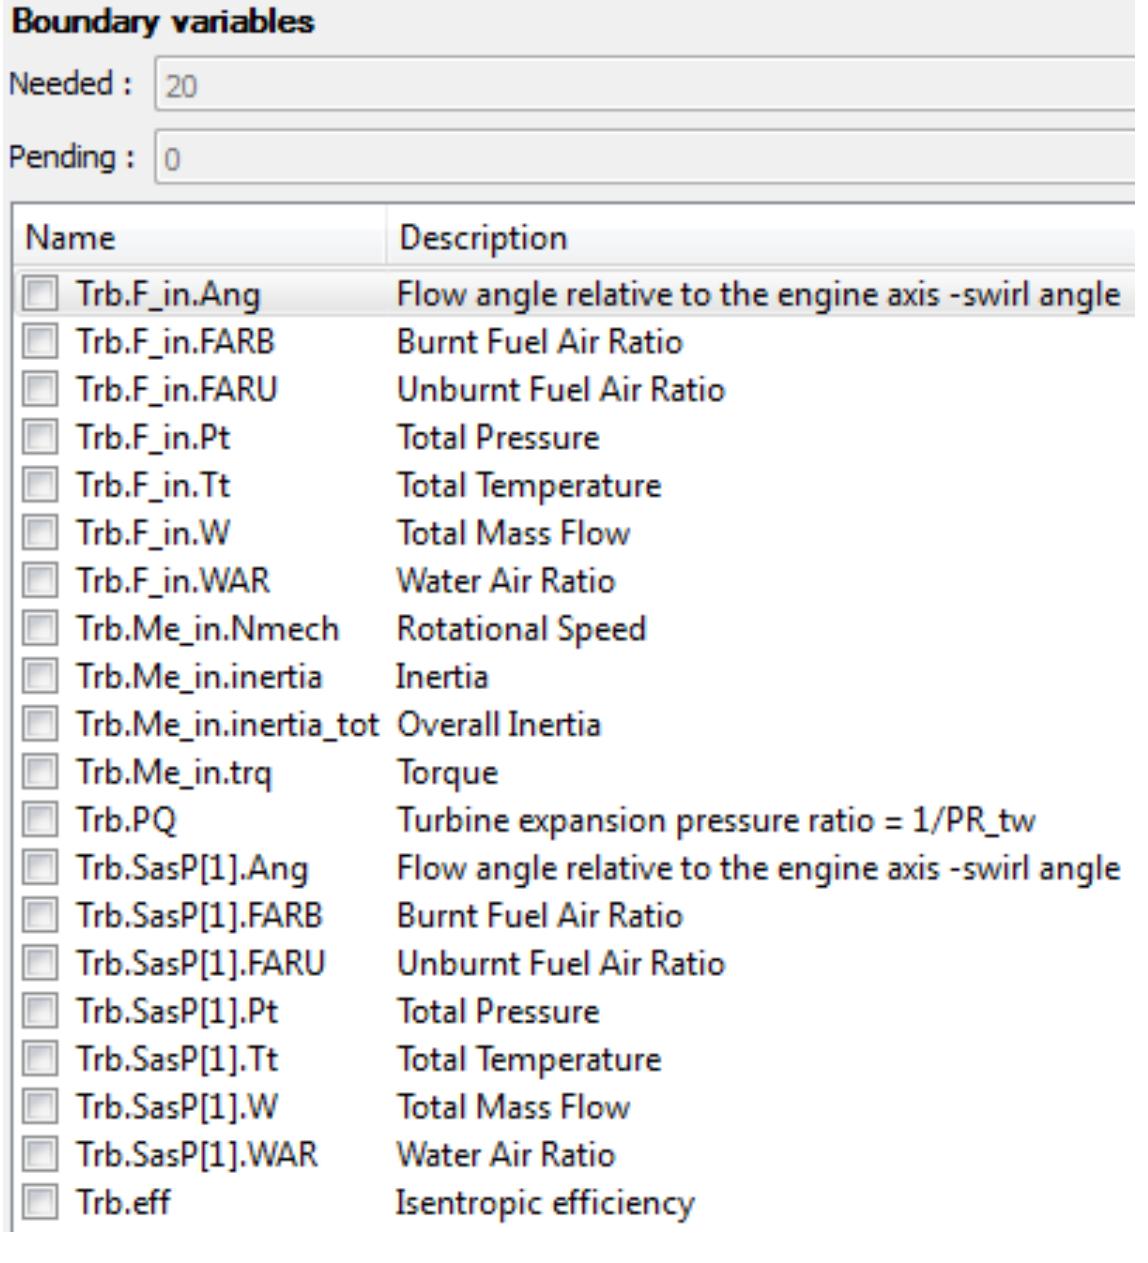This screenshot has height=1263, width=1148.
Task: Check the Trb.PQ pressure ratio box
Action: (42, 822)
